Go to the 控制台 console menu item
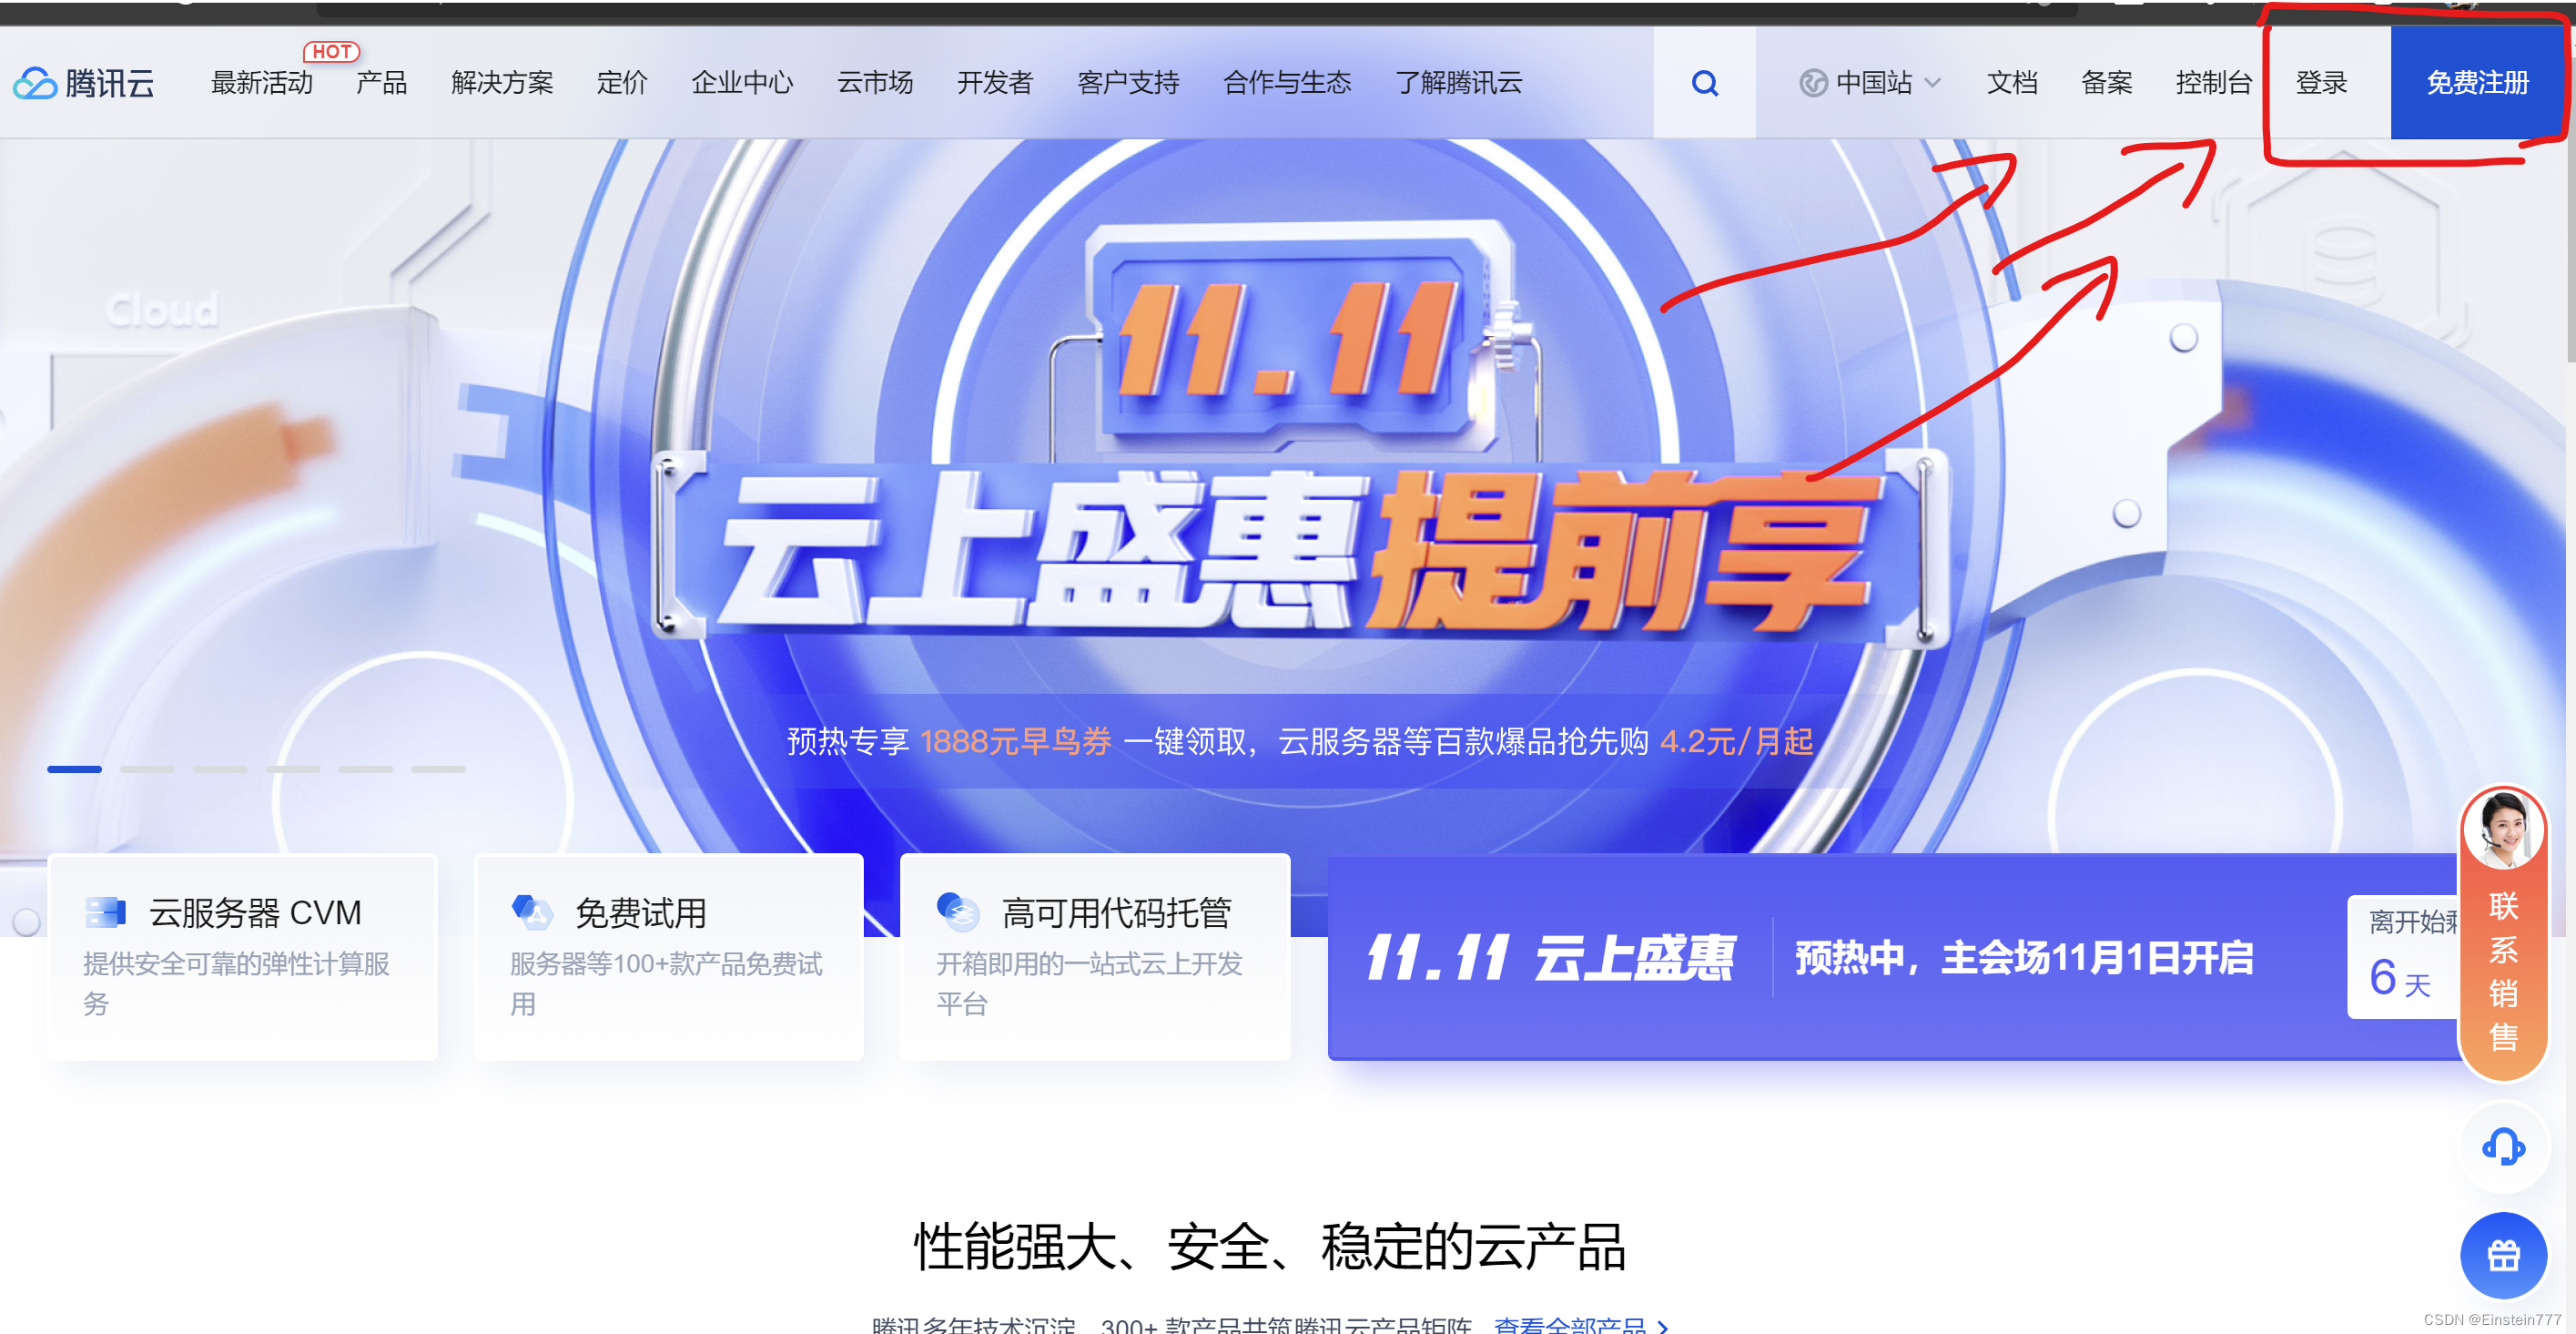2576x1334 pixels. click(2213, 83)
